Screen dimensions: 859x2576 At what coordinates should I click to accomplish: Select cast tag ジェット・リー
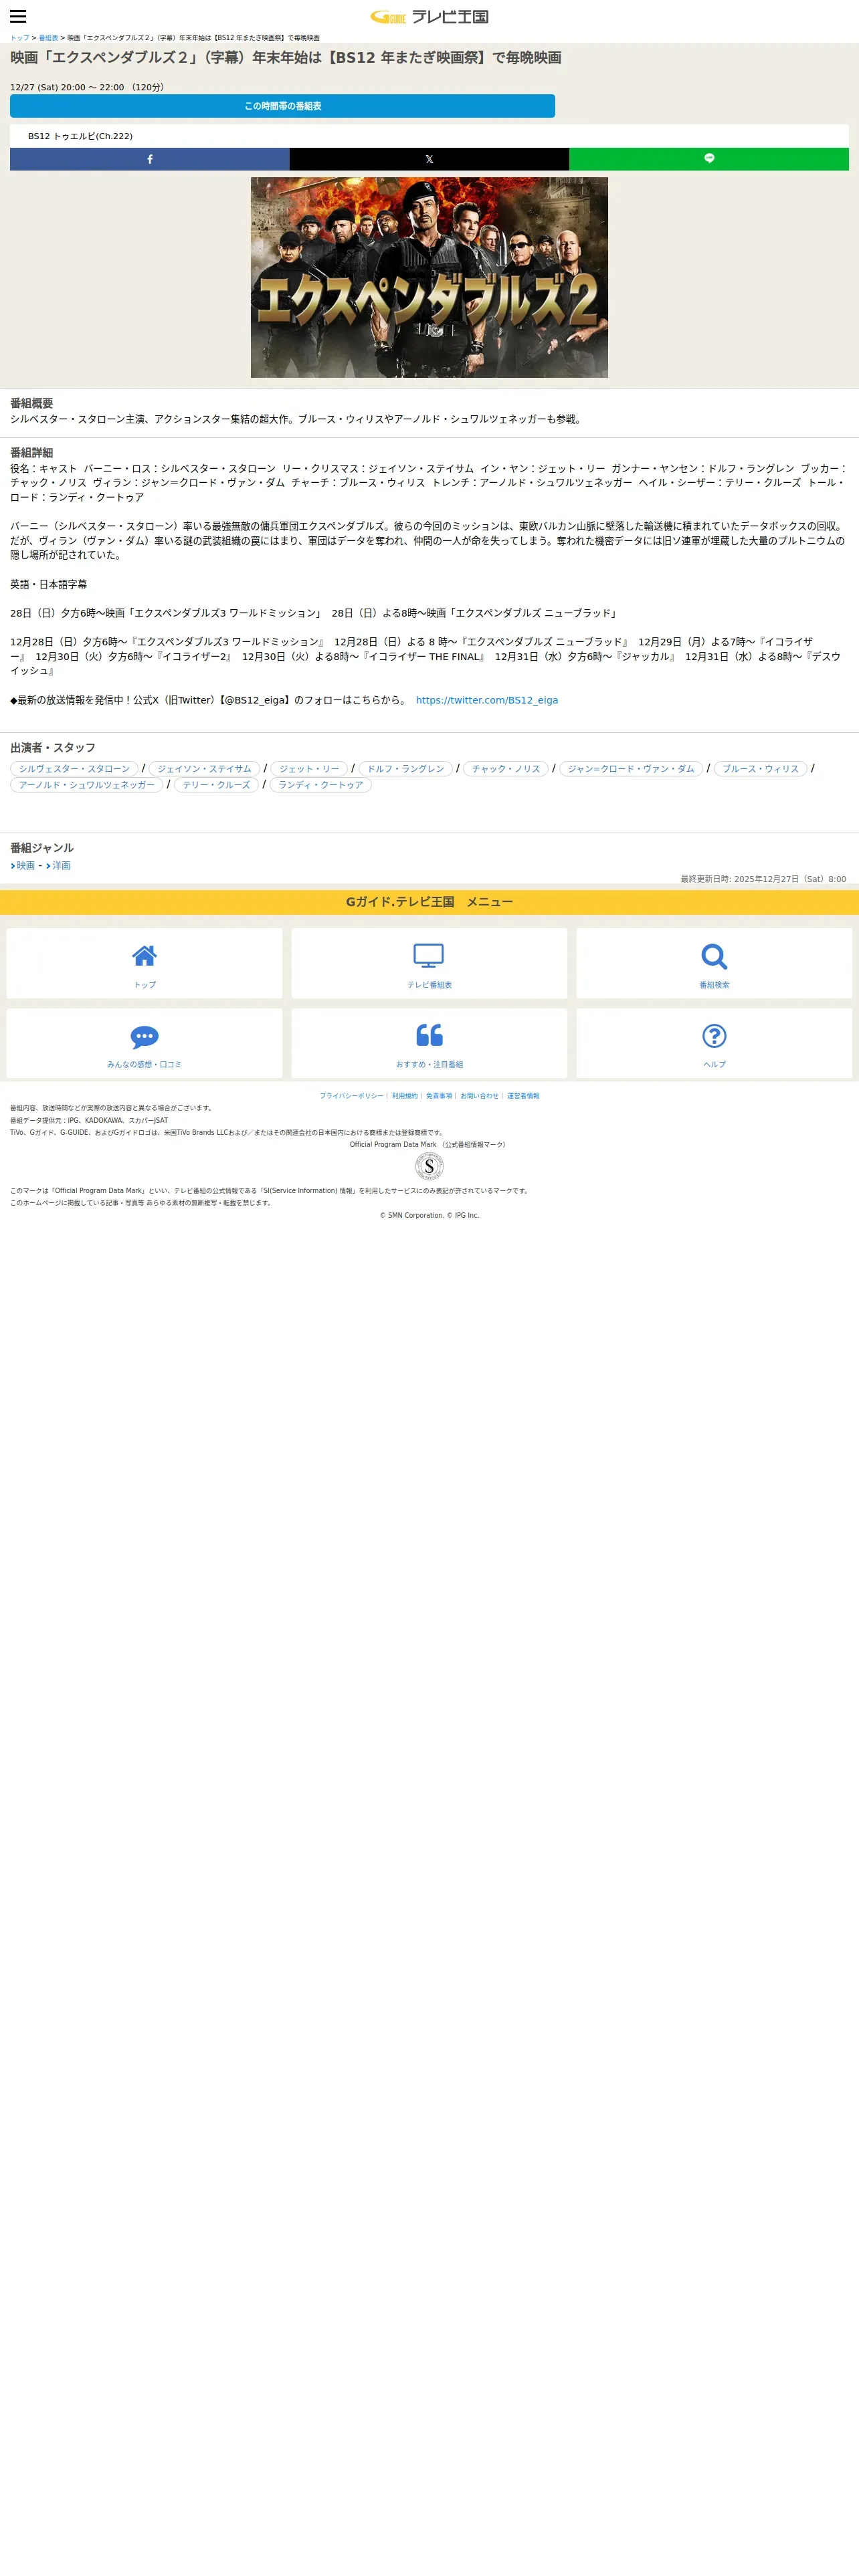(x=309, y=769)
